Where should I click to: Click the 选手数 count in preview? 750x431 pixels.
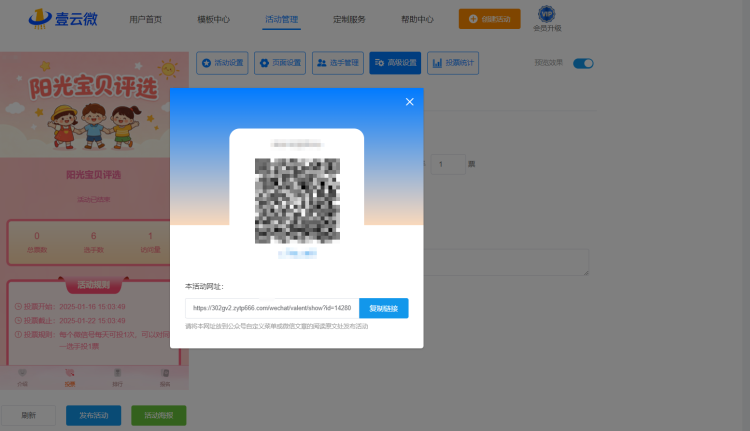[93, 242]
